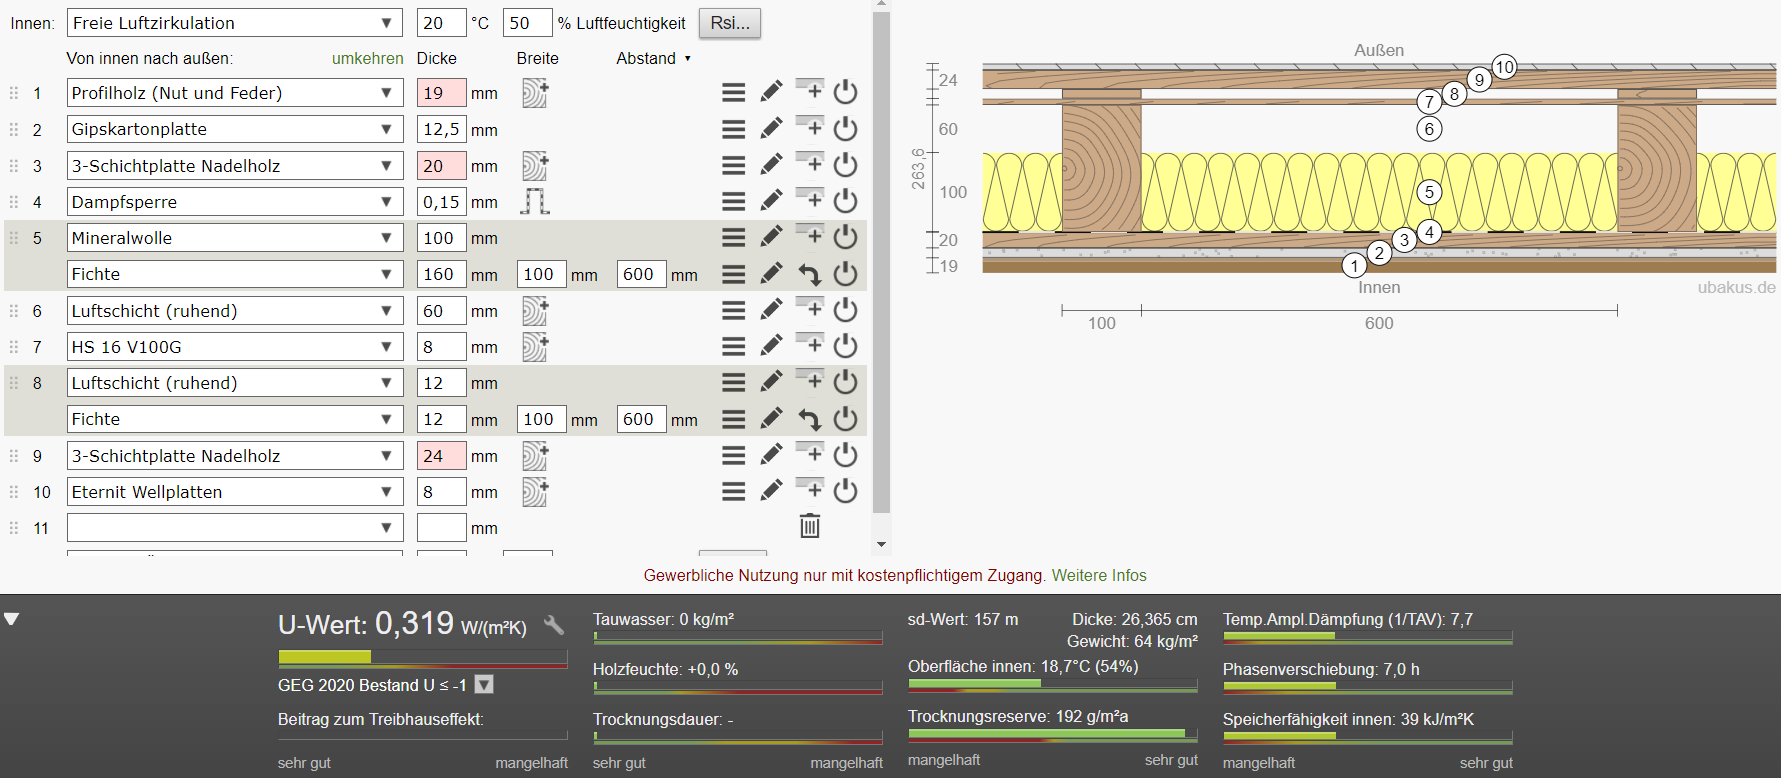Open the Freie Luftzirkulation dropdown
1781x778 pixels.
coord(234,23)
